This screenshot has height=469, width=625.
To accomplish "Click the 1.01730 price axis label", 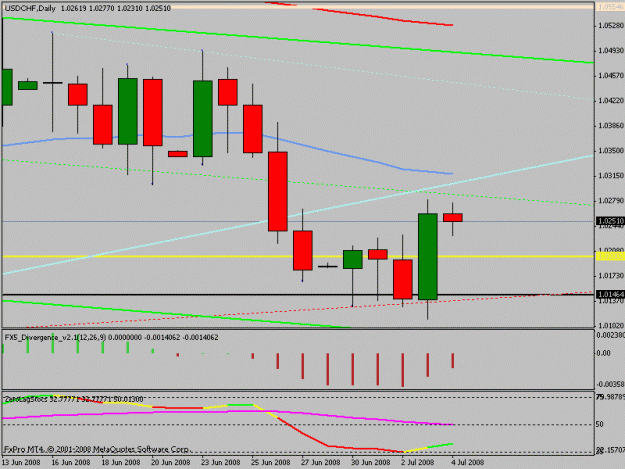I will [x=611, y=276].
